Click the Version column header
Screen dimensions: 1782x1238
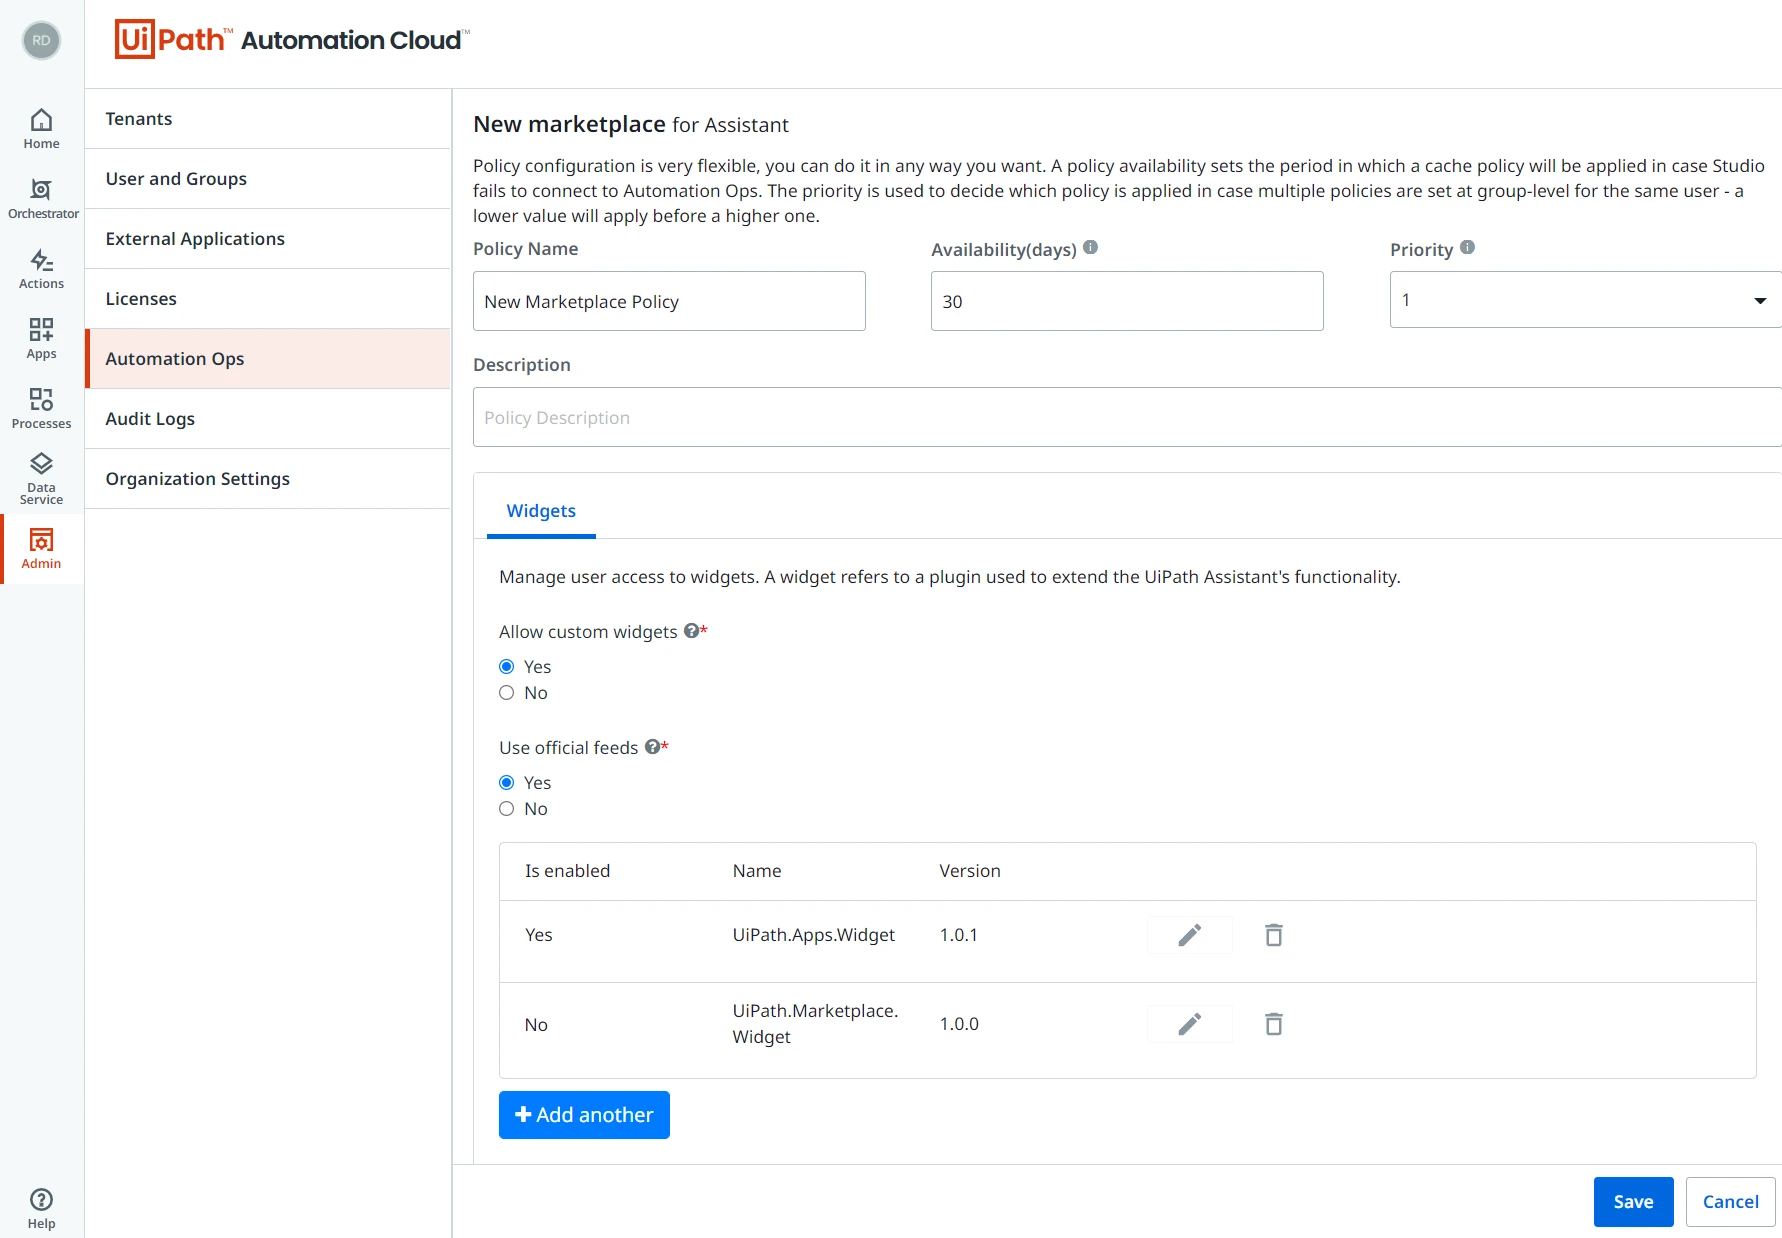970,871
